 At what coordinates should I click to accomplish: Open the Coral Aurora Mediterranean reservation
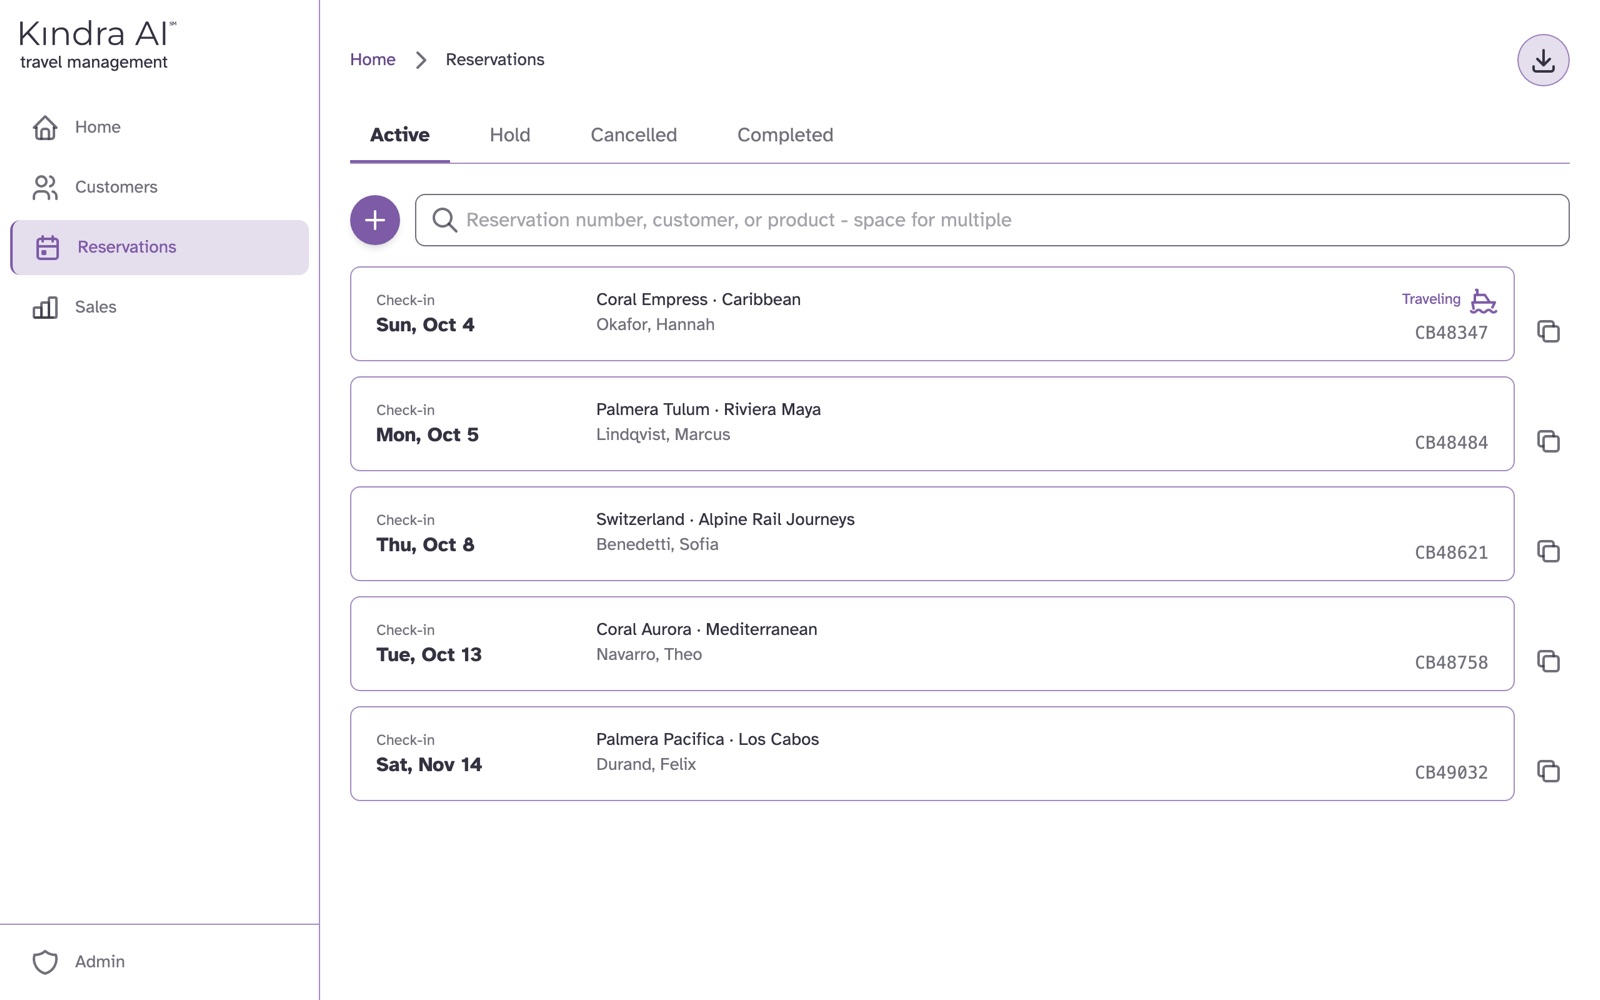(932, 644)
